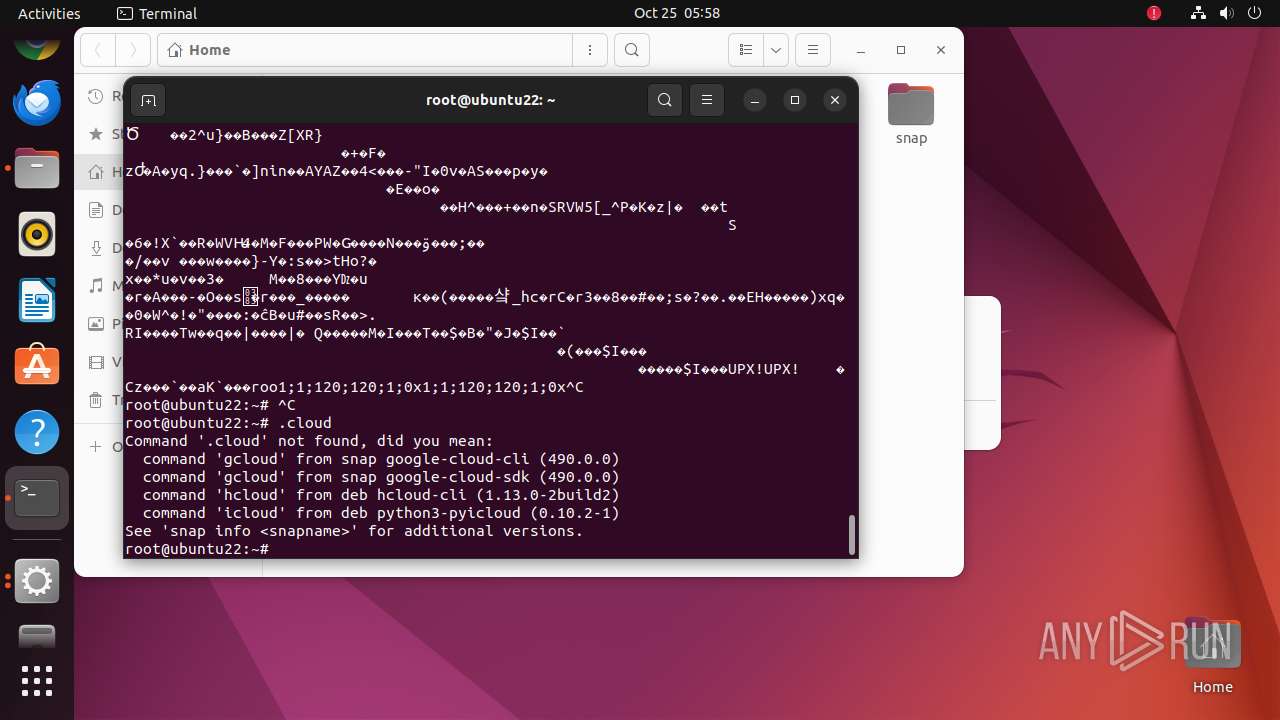The image size is (1280, 720).
Task: Launch Thunderbird Mail from dock
Action: tap(37, 103)
